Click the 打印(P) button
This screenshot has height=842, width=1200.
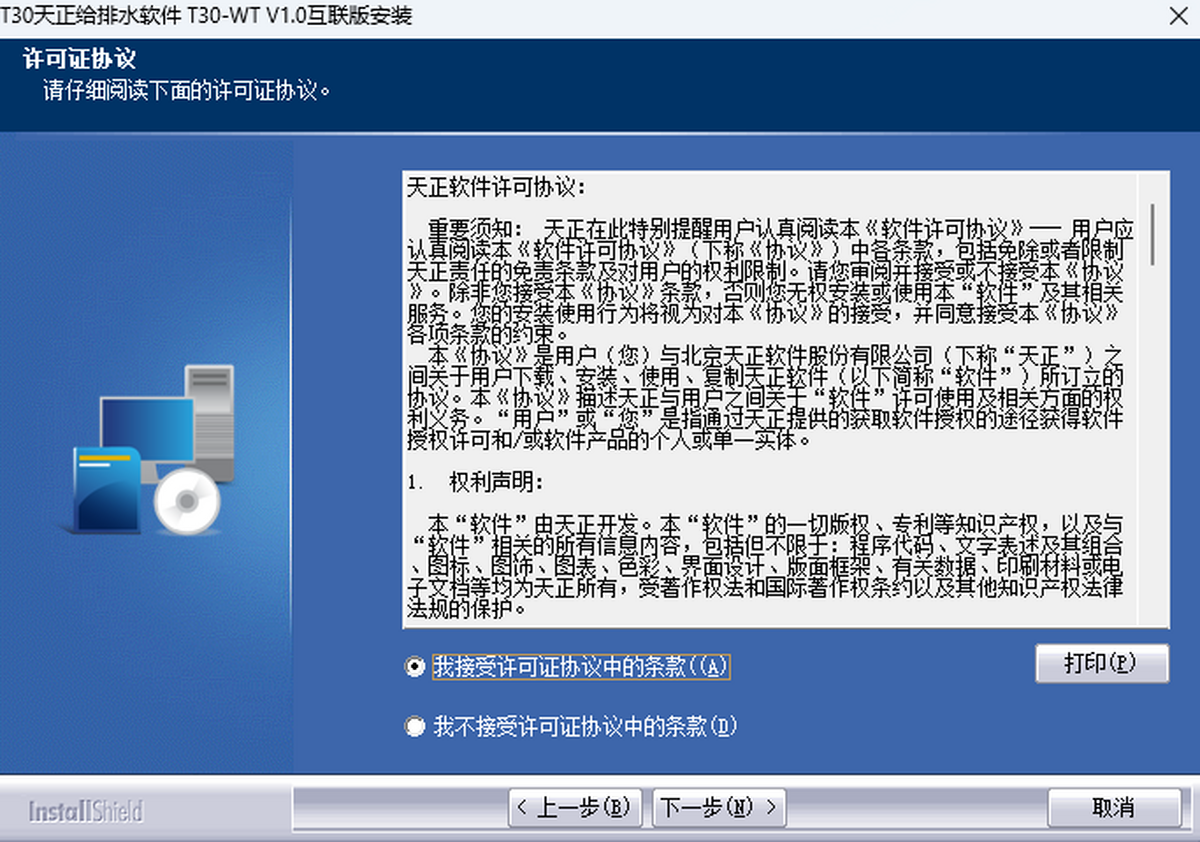[1102, 664]
